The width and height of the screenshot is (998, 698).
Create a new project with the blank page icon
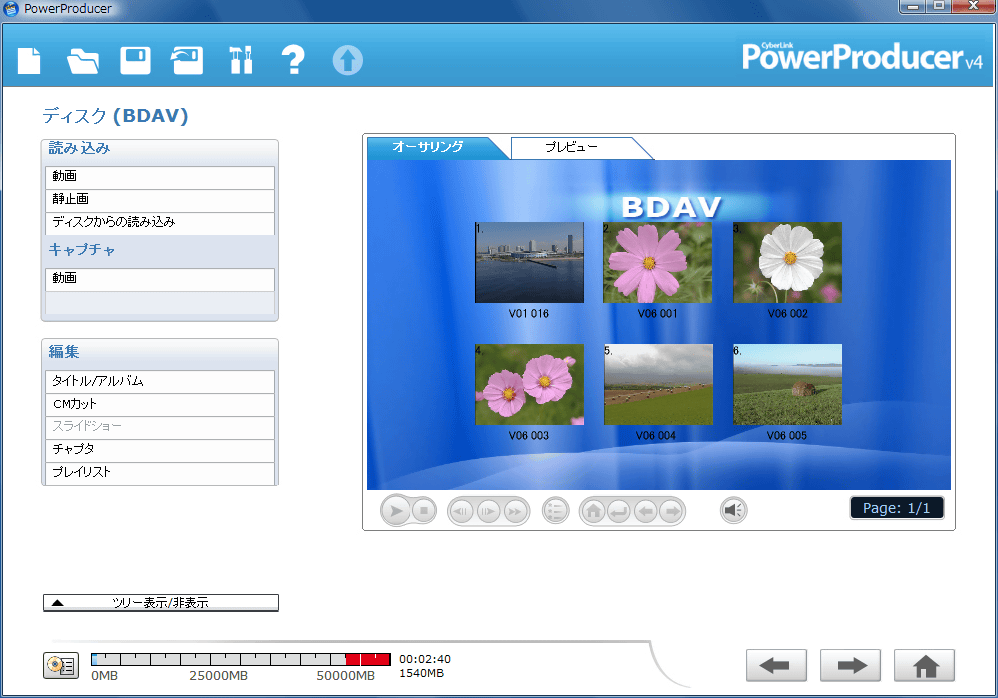29,61
